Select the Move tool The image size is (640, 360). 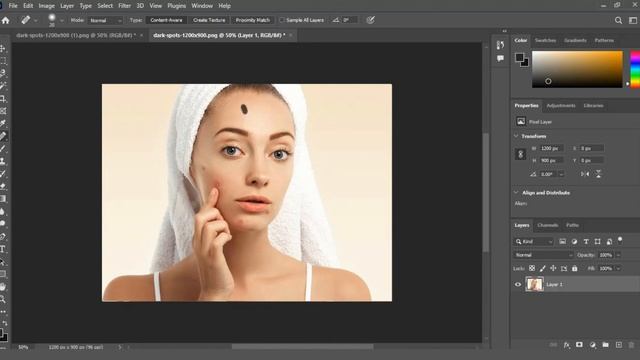[x=3, y=49]
